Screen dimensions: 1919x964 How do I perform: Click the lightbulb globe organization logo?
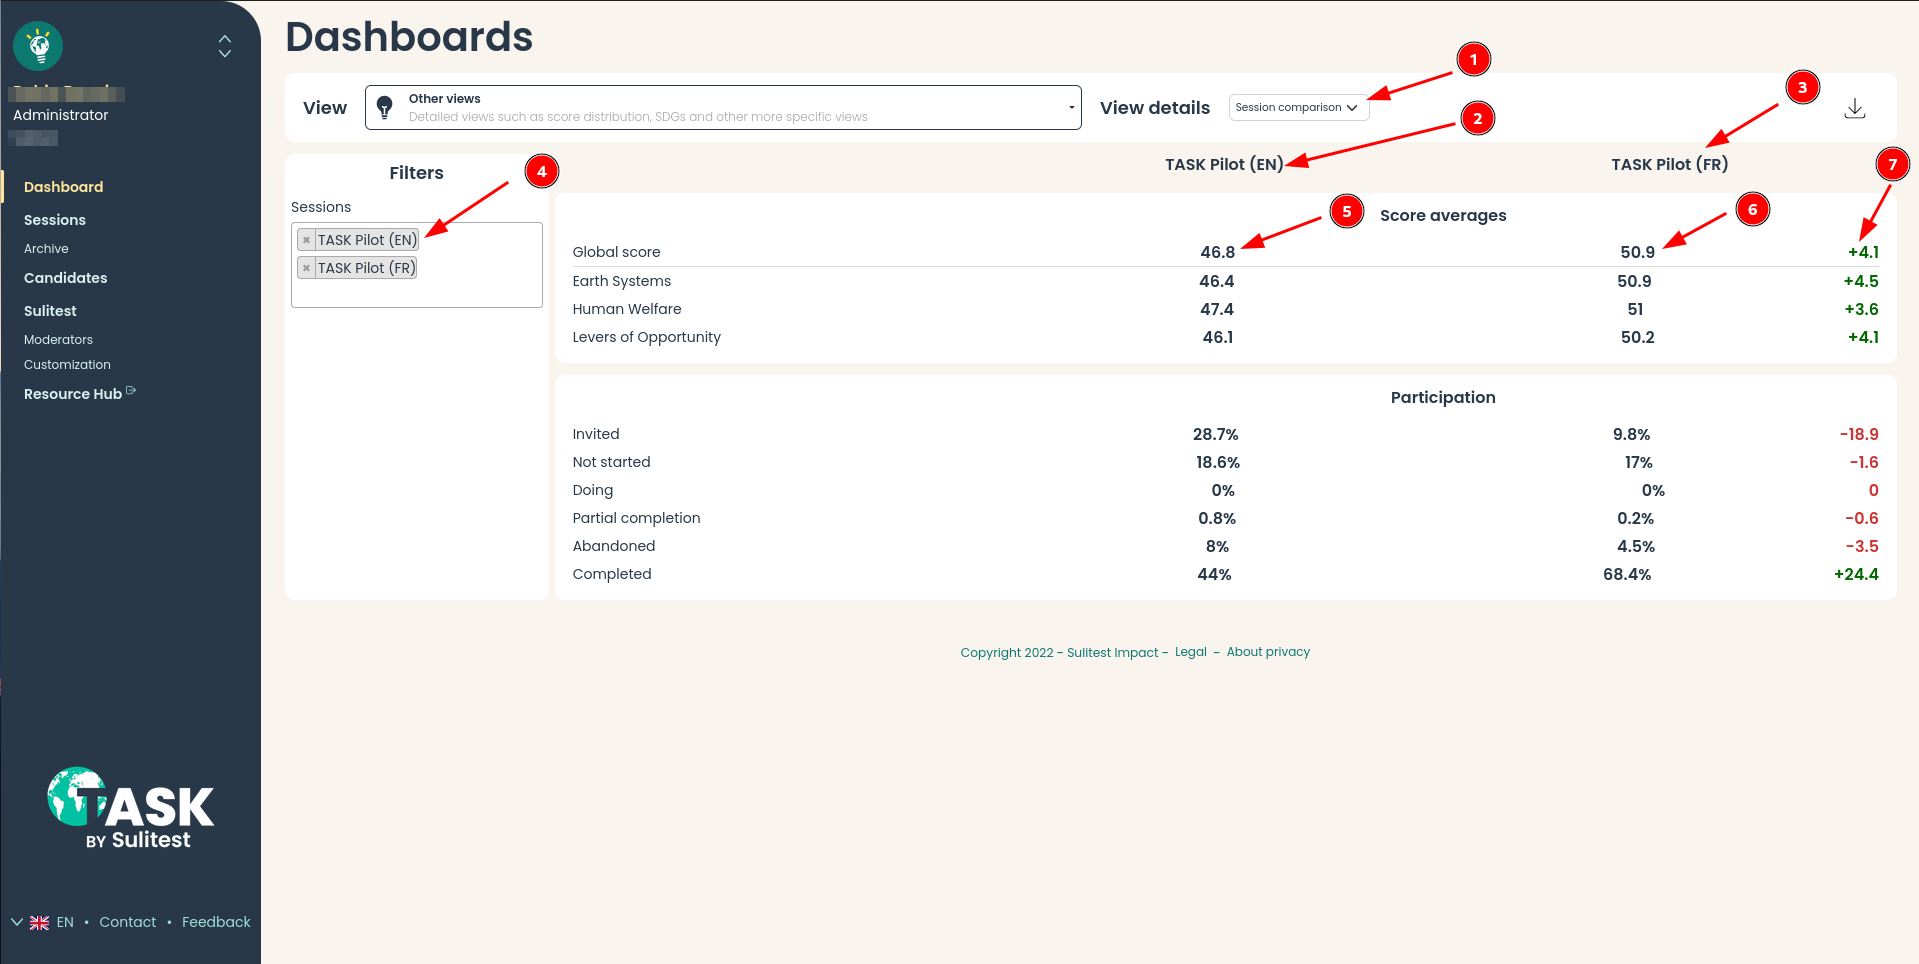tap(38, 46)
